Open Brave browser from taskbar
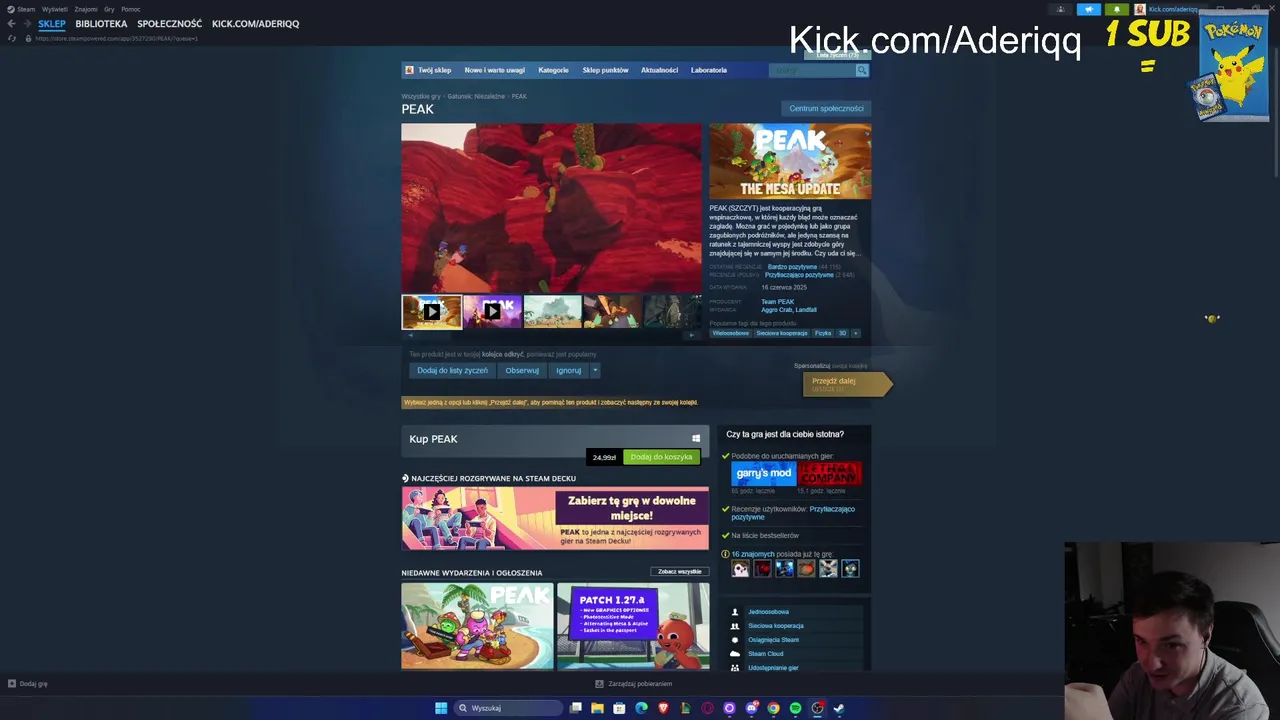Image resolution: width=1280 pixels, height=720 pixels. coord(663,708)
